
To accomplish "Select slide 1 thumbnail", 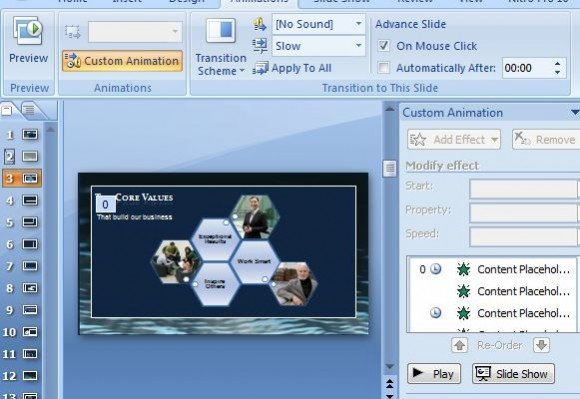I will coord(30,134).
